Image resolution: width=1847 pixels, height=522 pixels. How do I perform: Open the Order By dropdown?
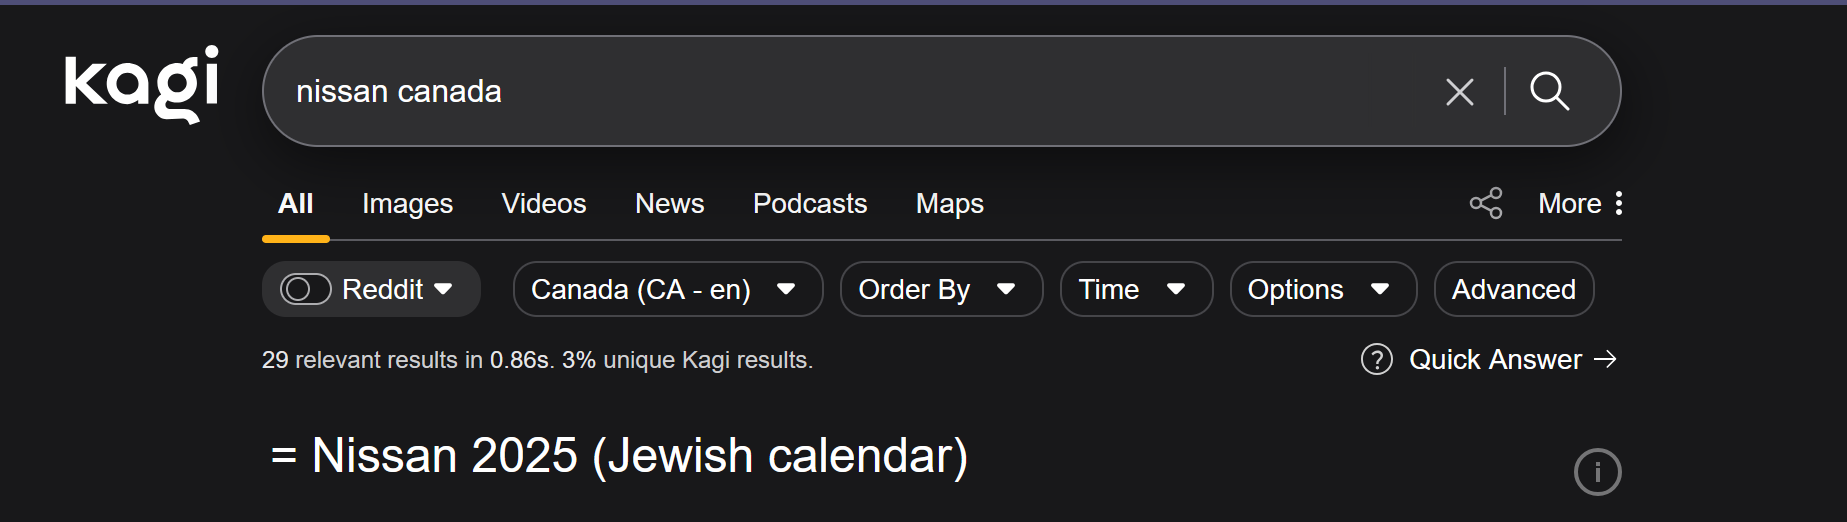coord(940,289)
